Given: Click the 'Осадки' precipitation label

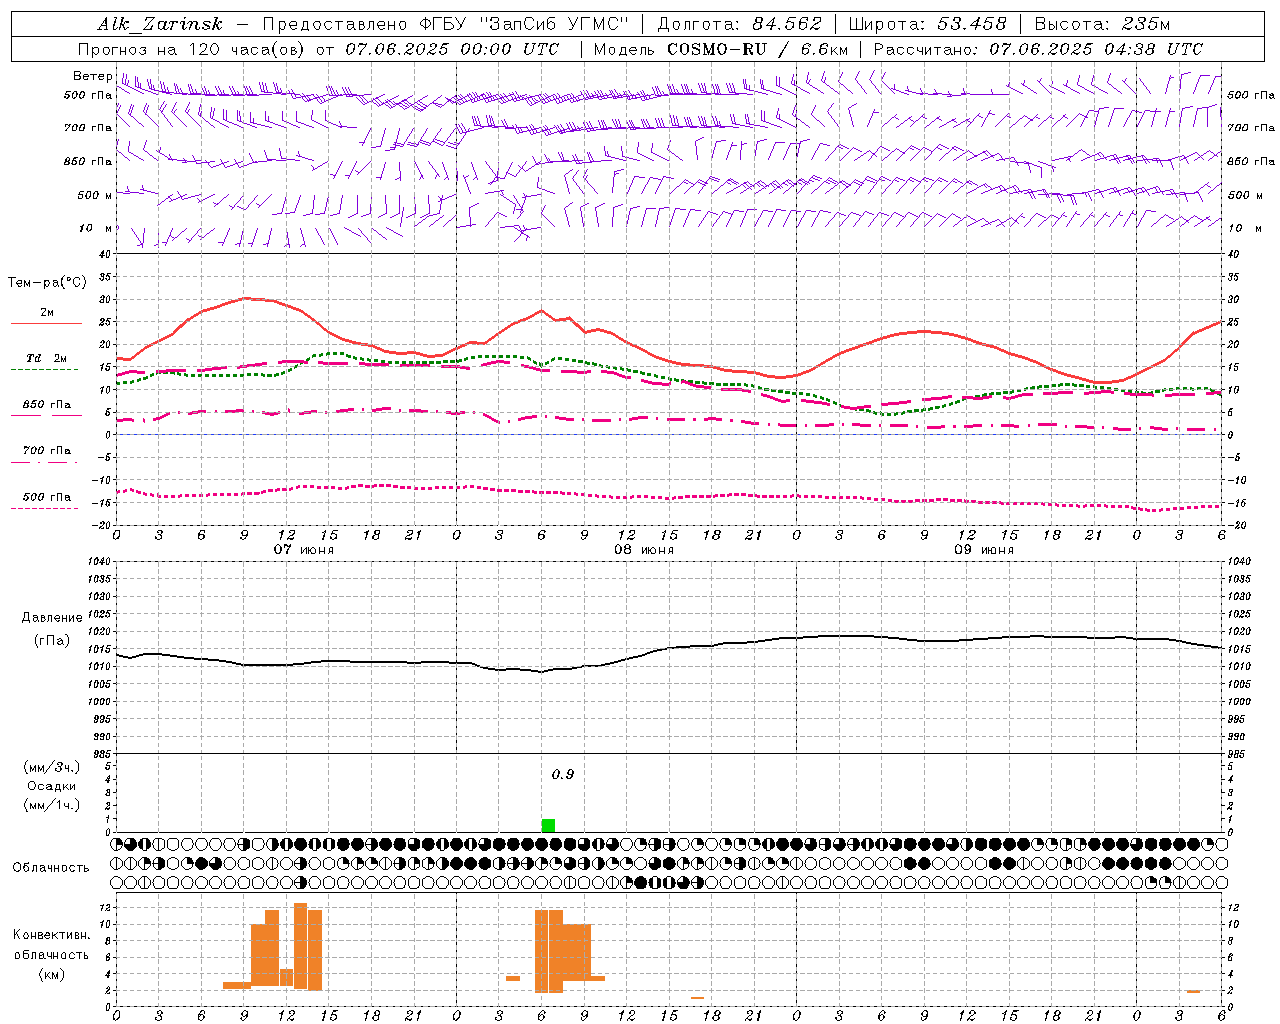Looking at the screenshot, I should (51, 786).
